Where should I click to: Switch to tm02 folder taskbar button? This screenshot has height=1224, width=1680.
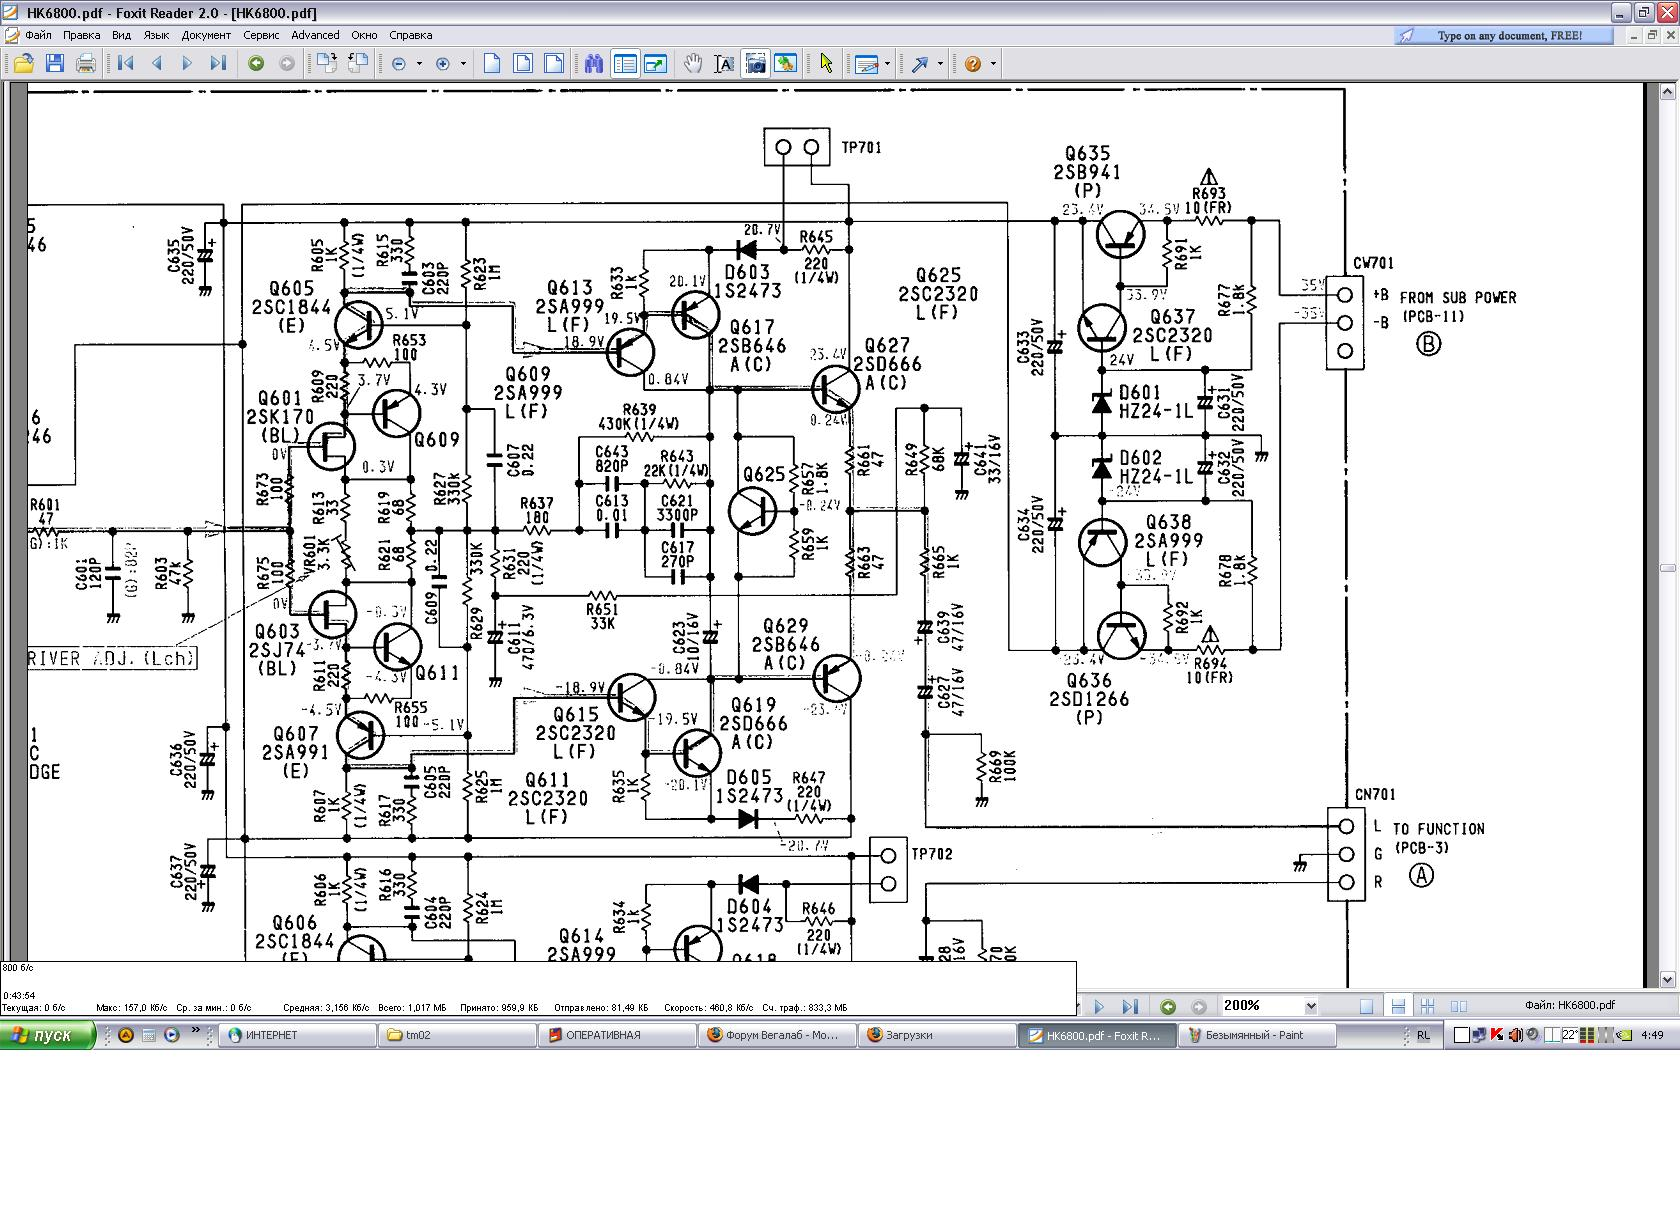(x=457, y=1035)
